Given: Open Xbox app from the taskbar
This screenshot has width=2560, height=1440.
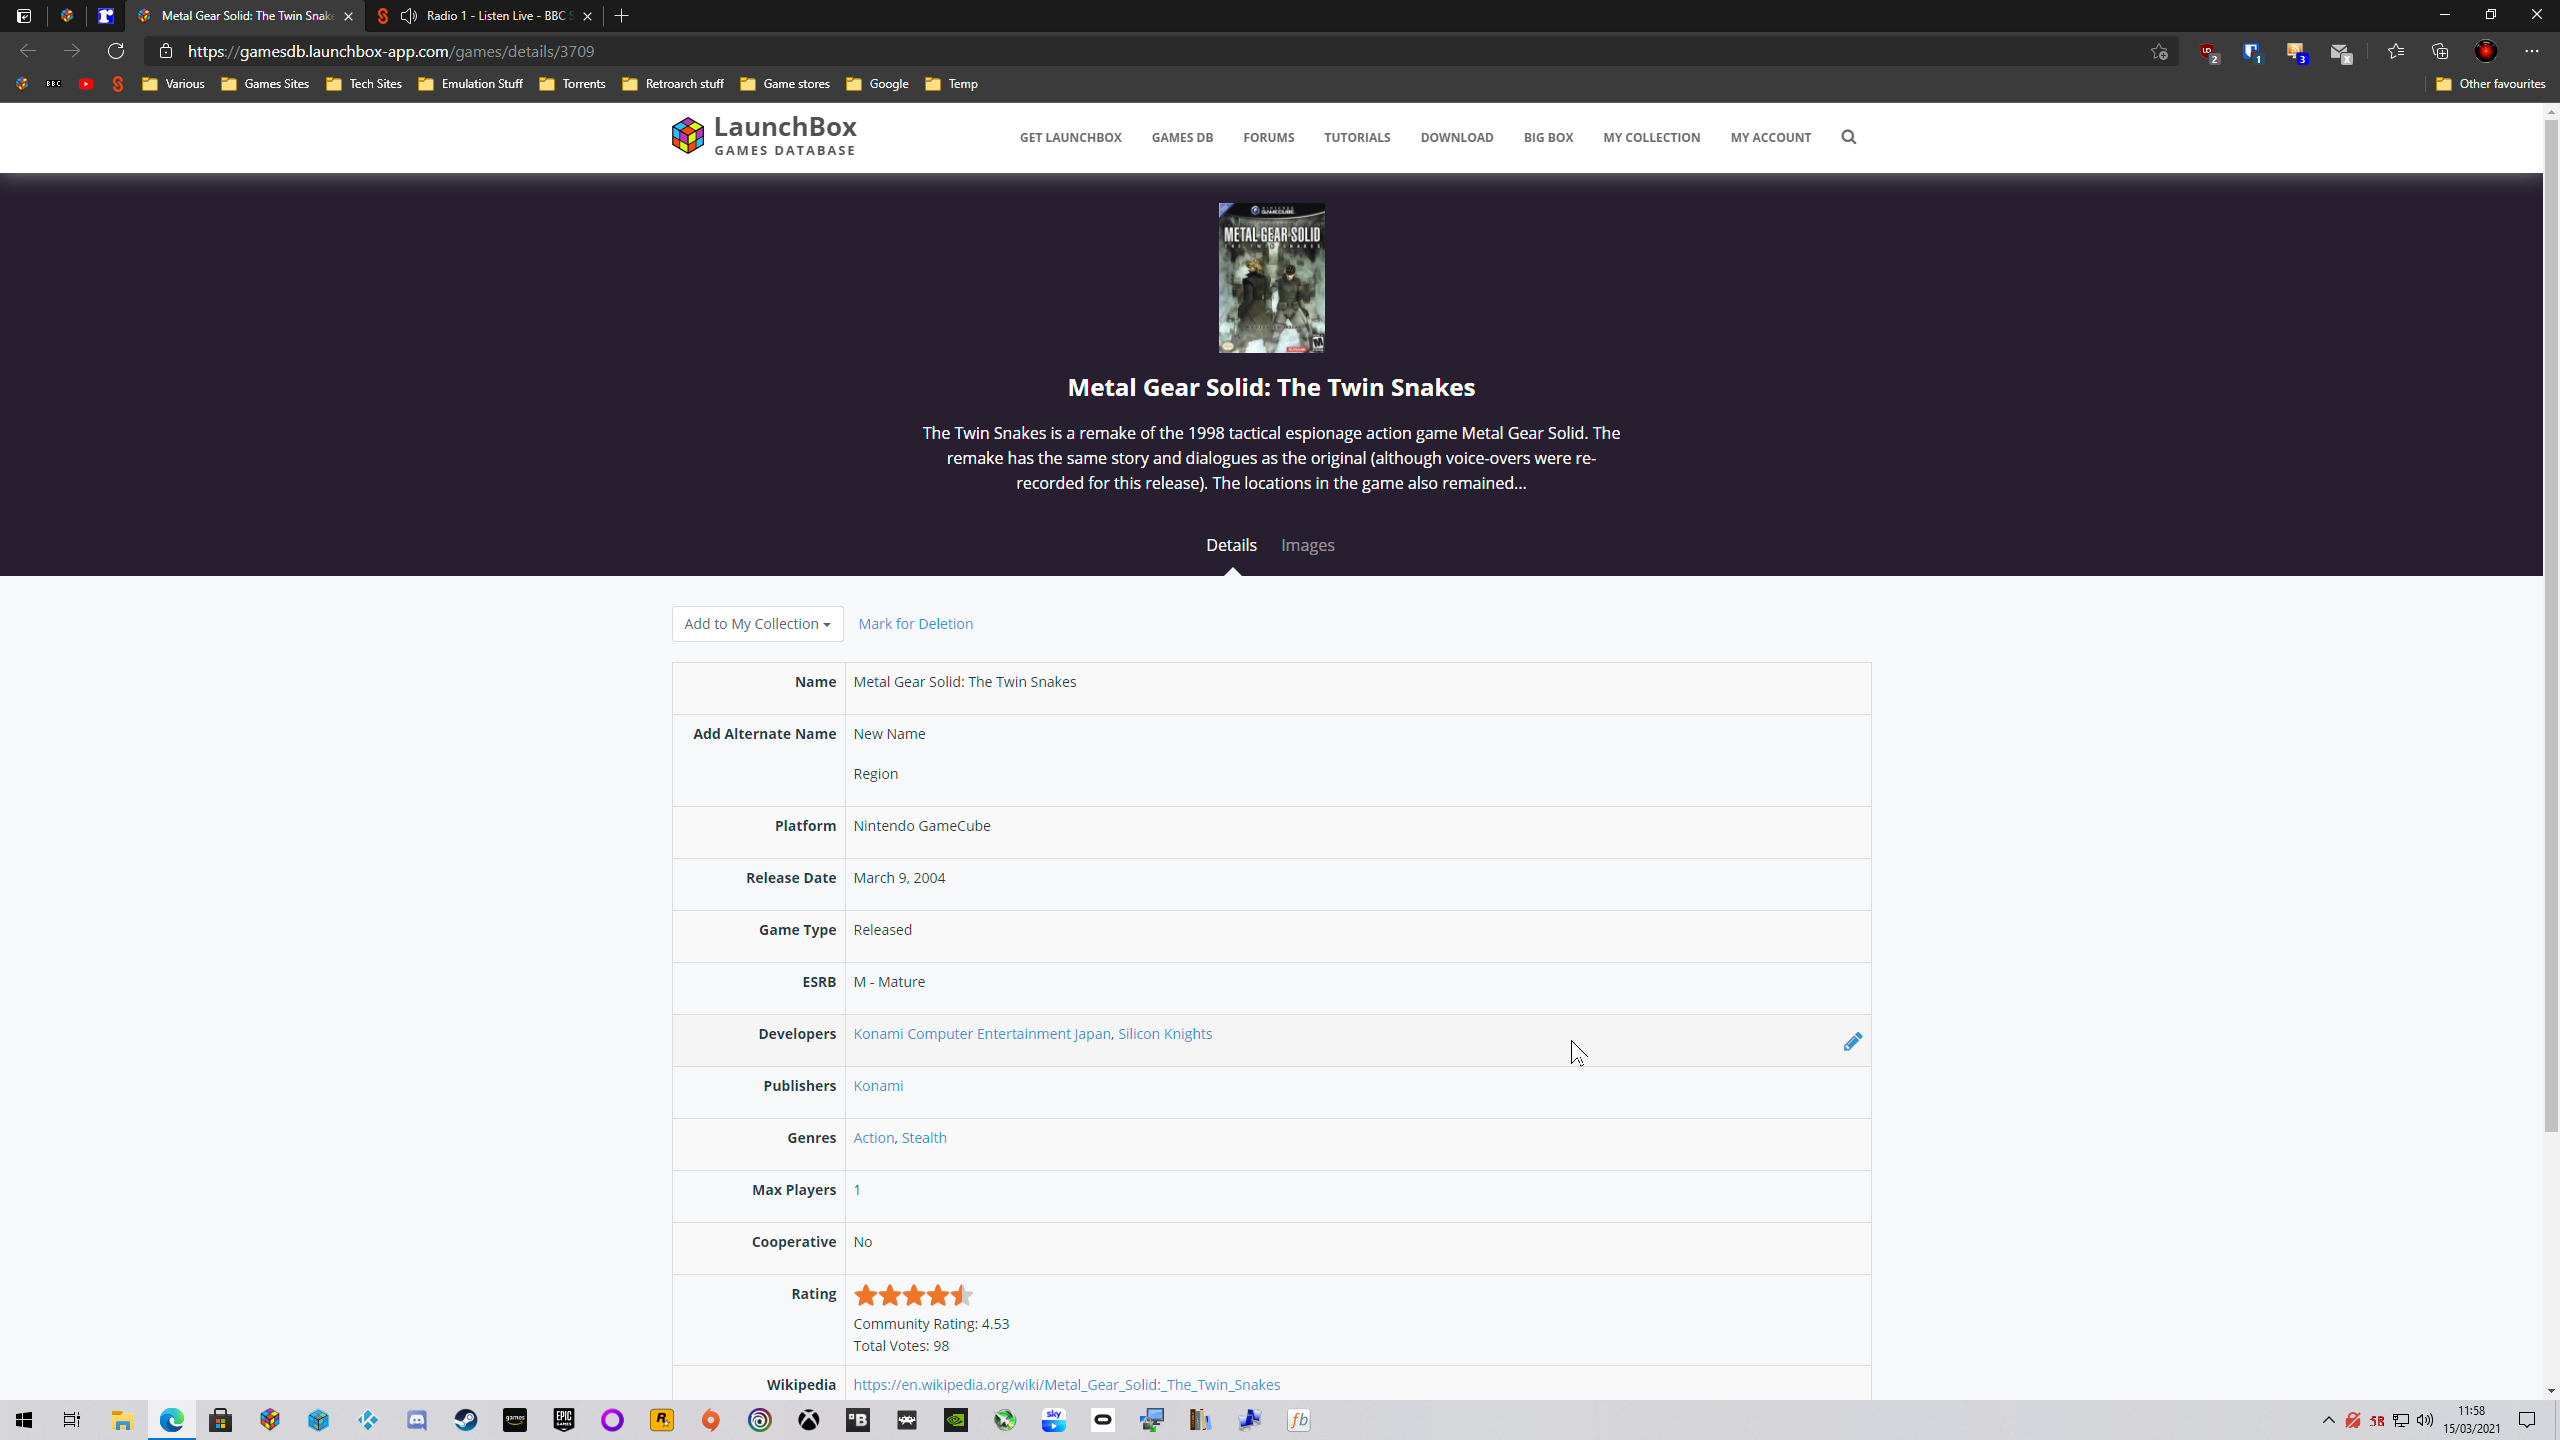Looking at the screenshot, I should click(x=809, y=1420).
